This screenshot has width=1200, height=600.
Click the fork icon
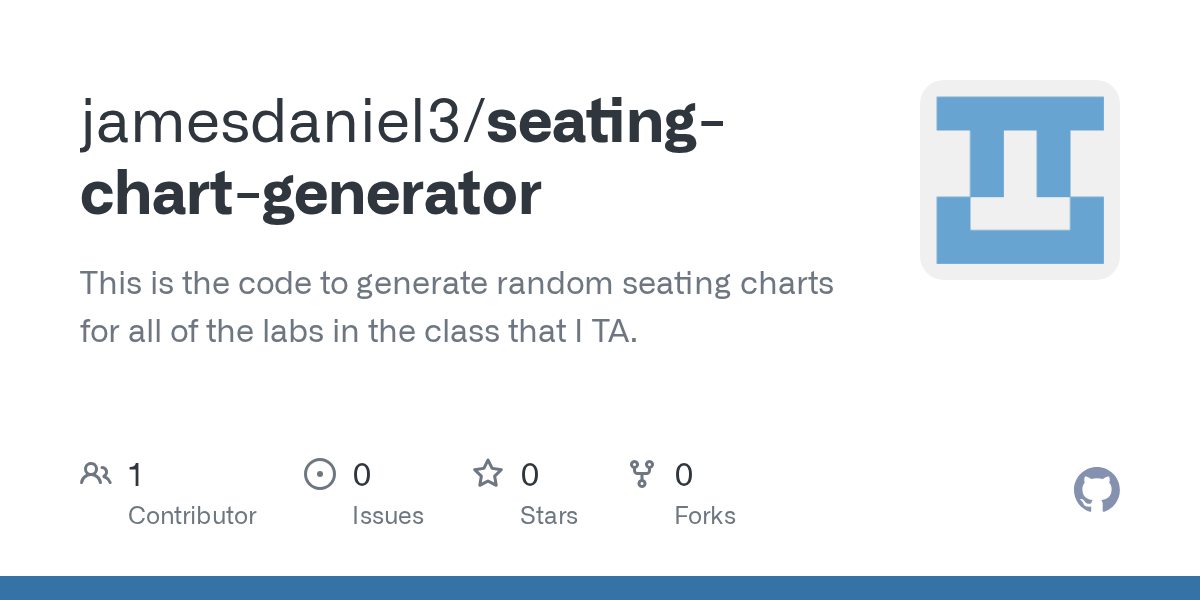642,474
